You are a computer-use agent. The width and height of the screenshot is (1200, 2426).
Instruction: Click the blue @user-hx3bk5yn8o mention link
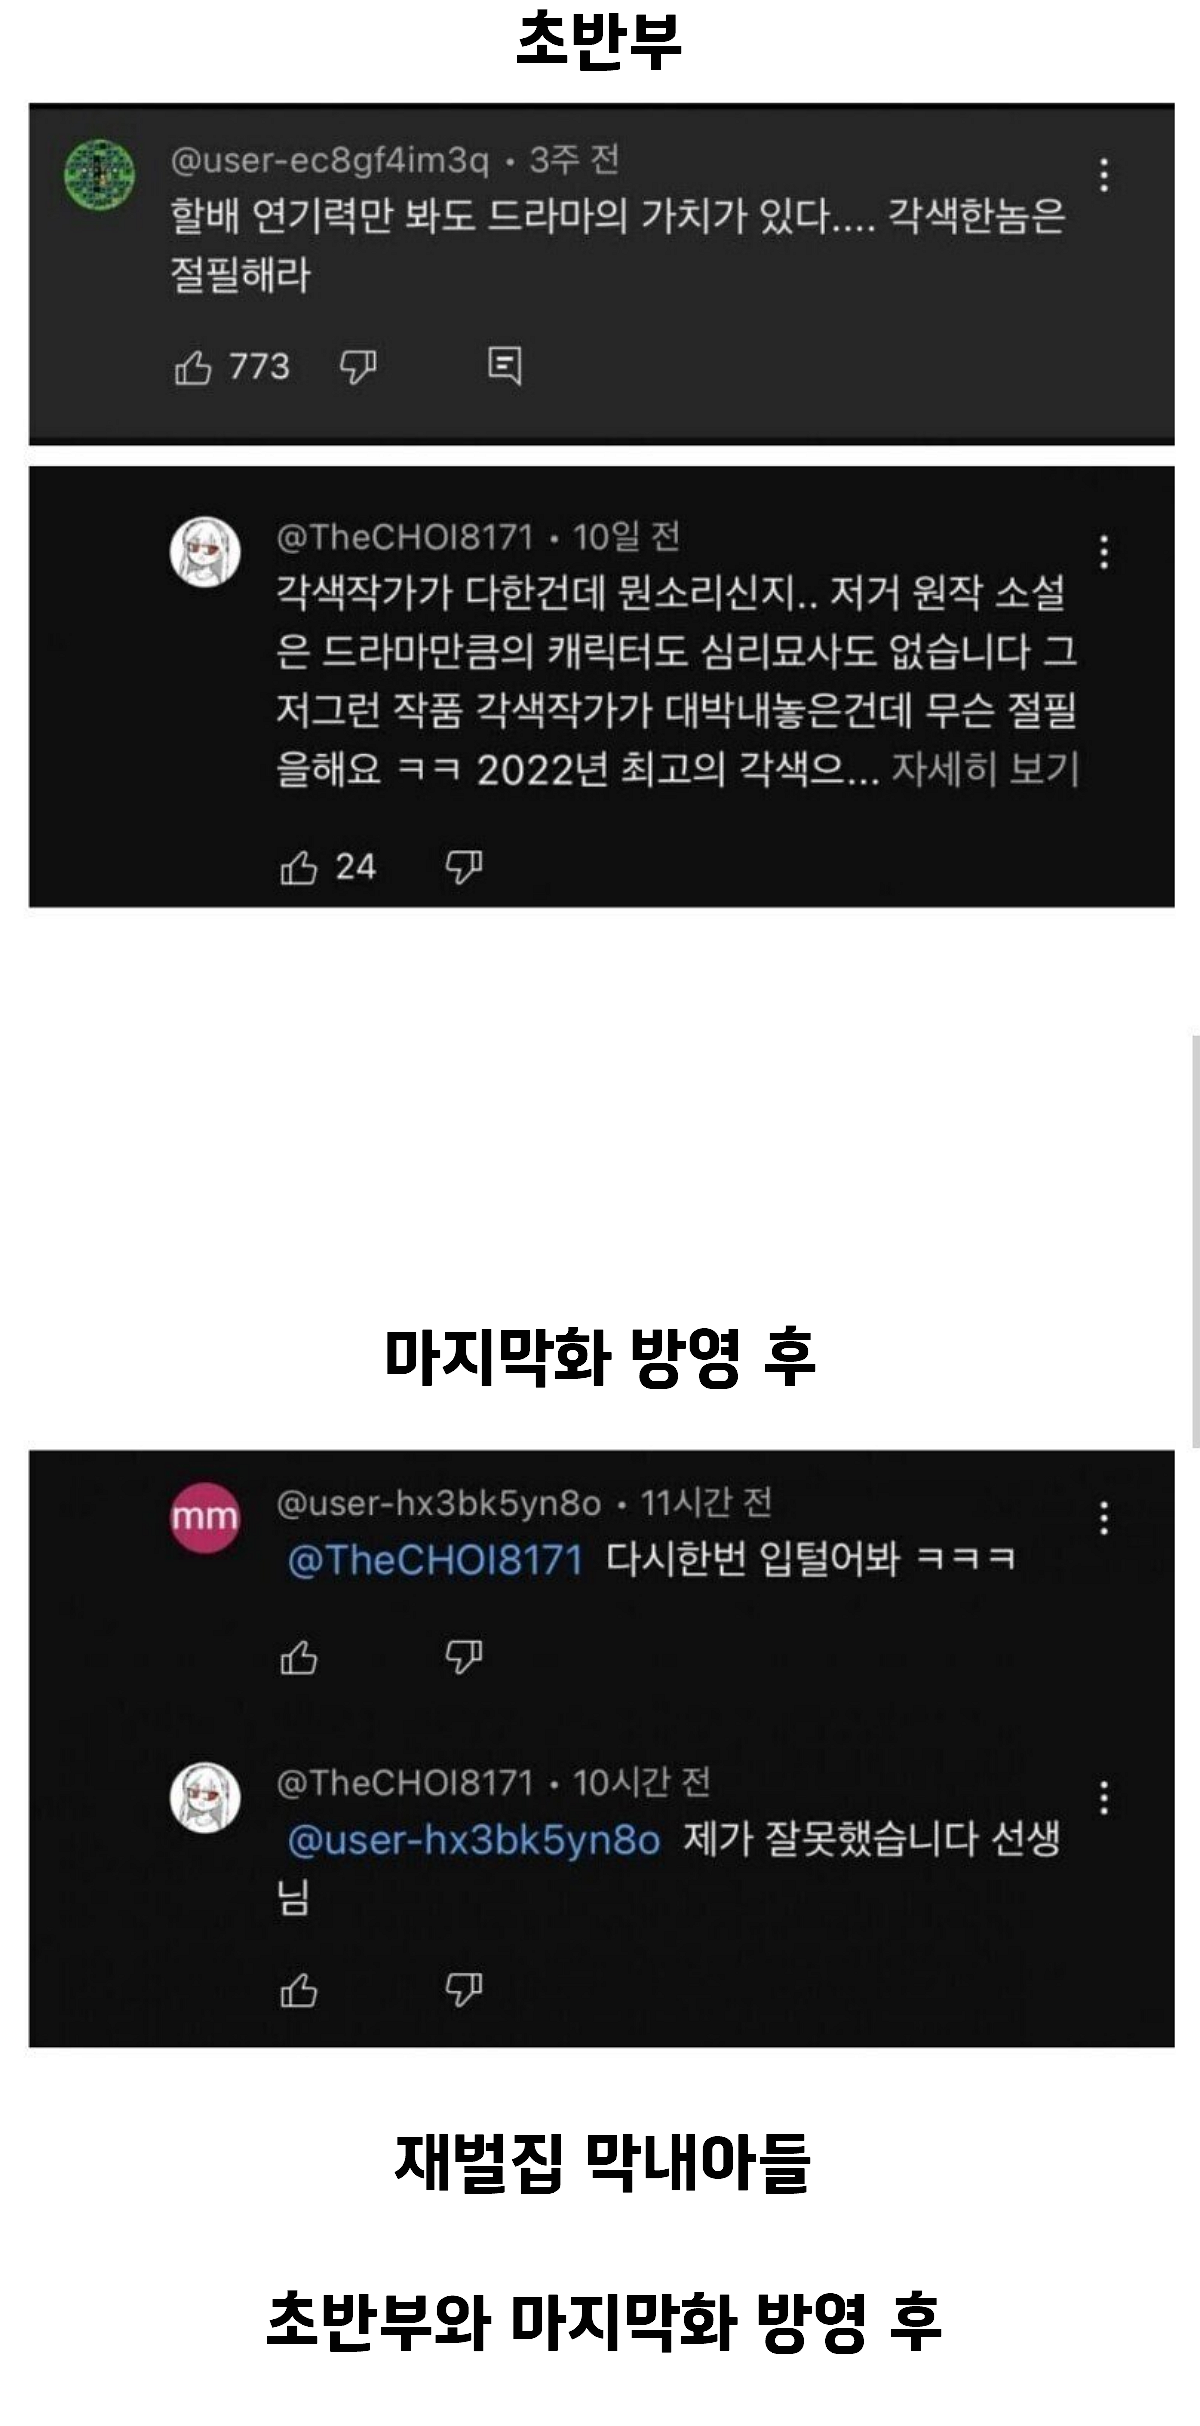[x=474, y=1840]
